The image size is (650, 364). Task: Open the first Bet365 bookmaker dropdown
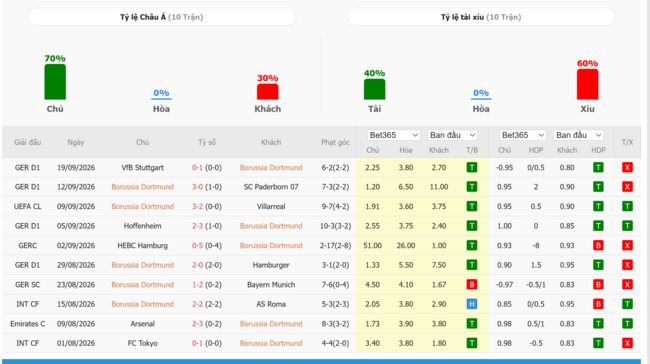pyautogui.click(x=393, y=135)
